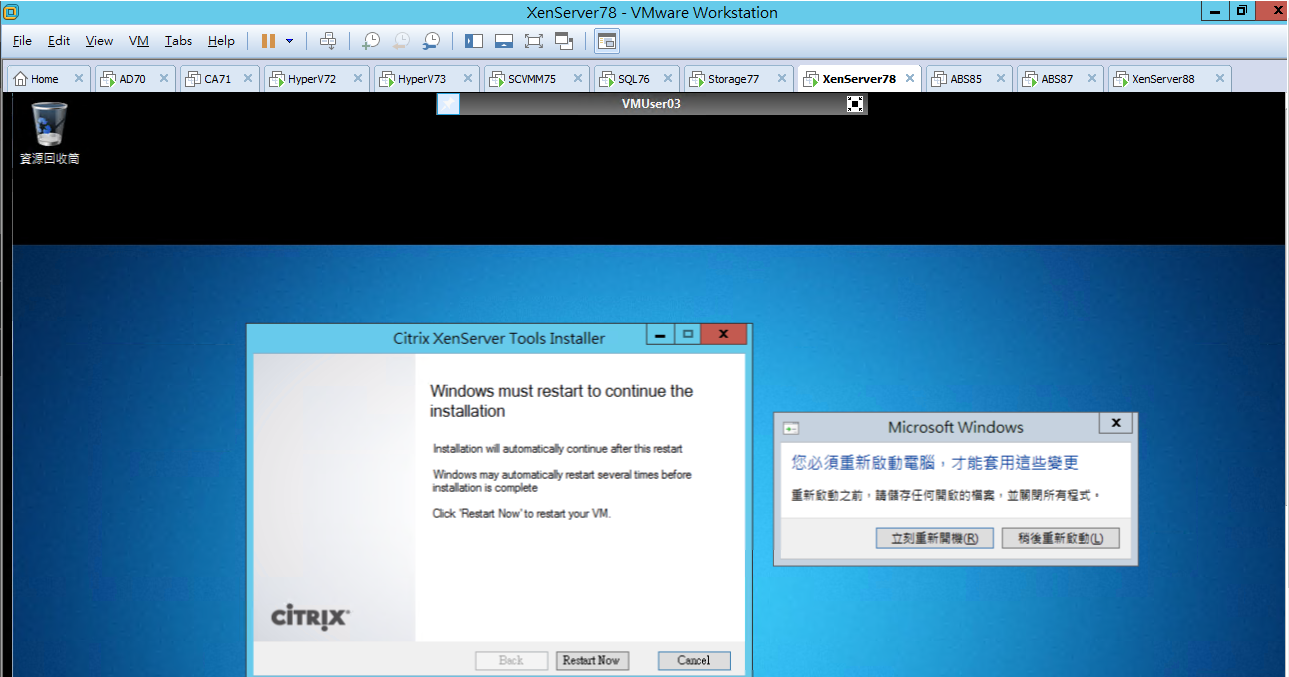Switch to the Storage77 tab
1289x677 pixels.
pyautogui.click(x=733, y=79)
